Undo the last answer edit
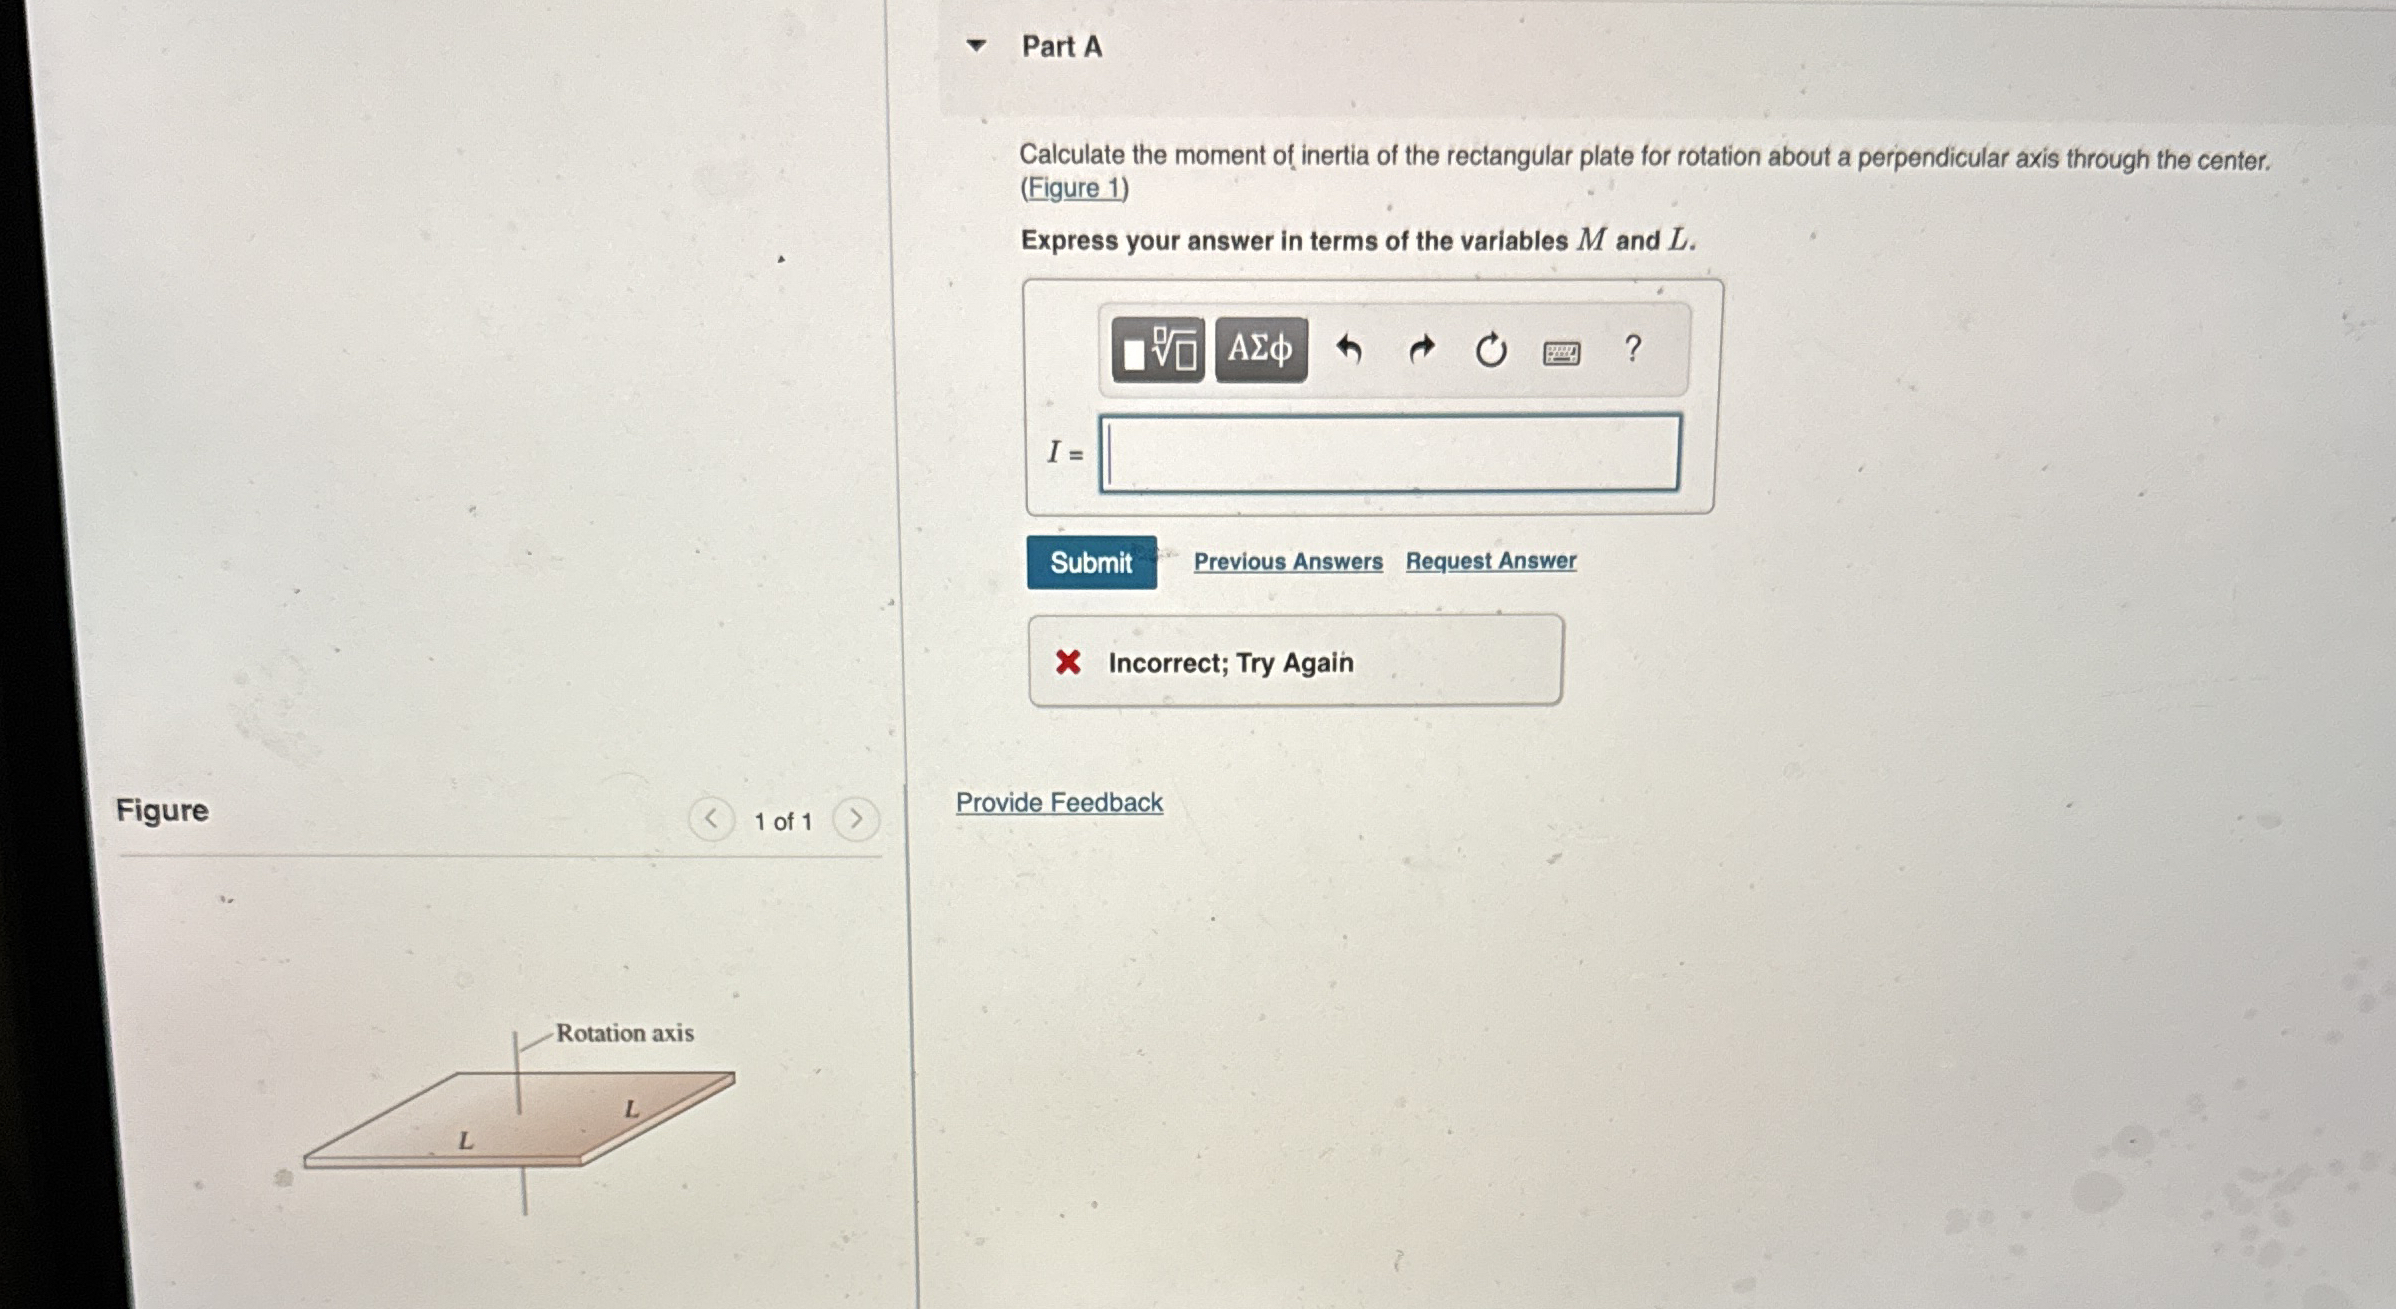Screen dimensions: 2396x1309 pos(1349,349)
